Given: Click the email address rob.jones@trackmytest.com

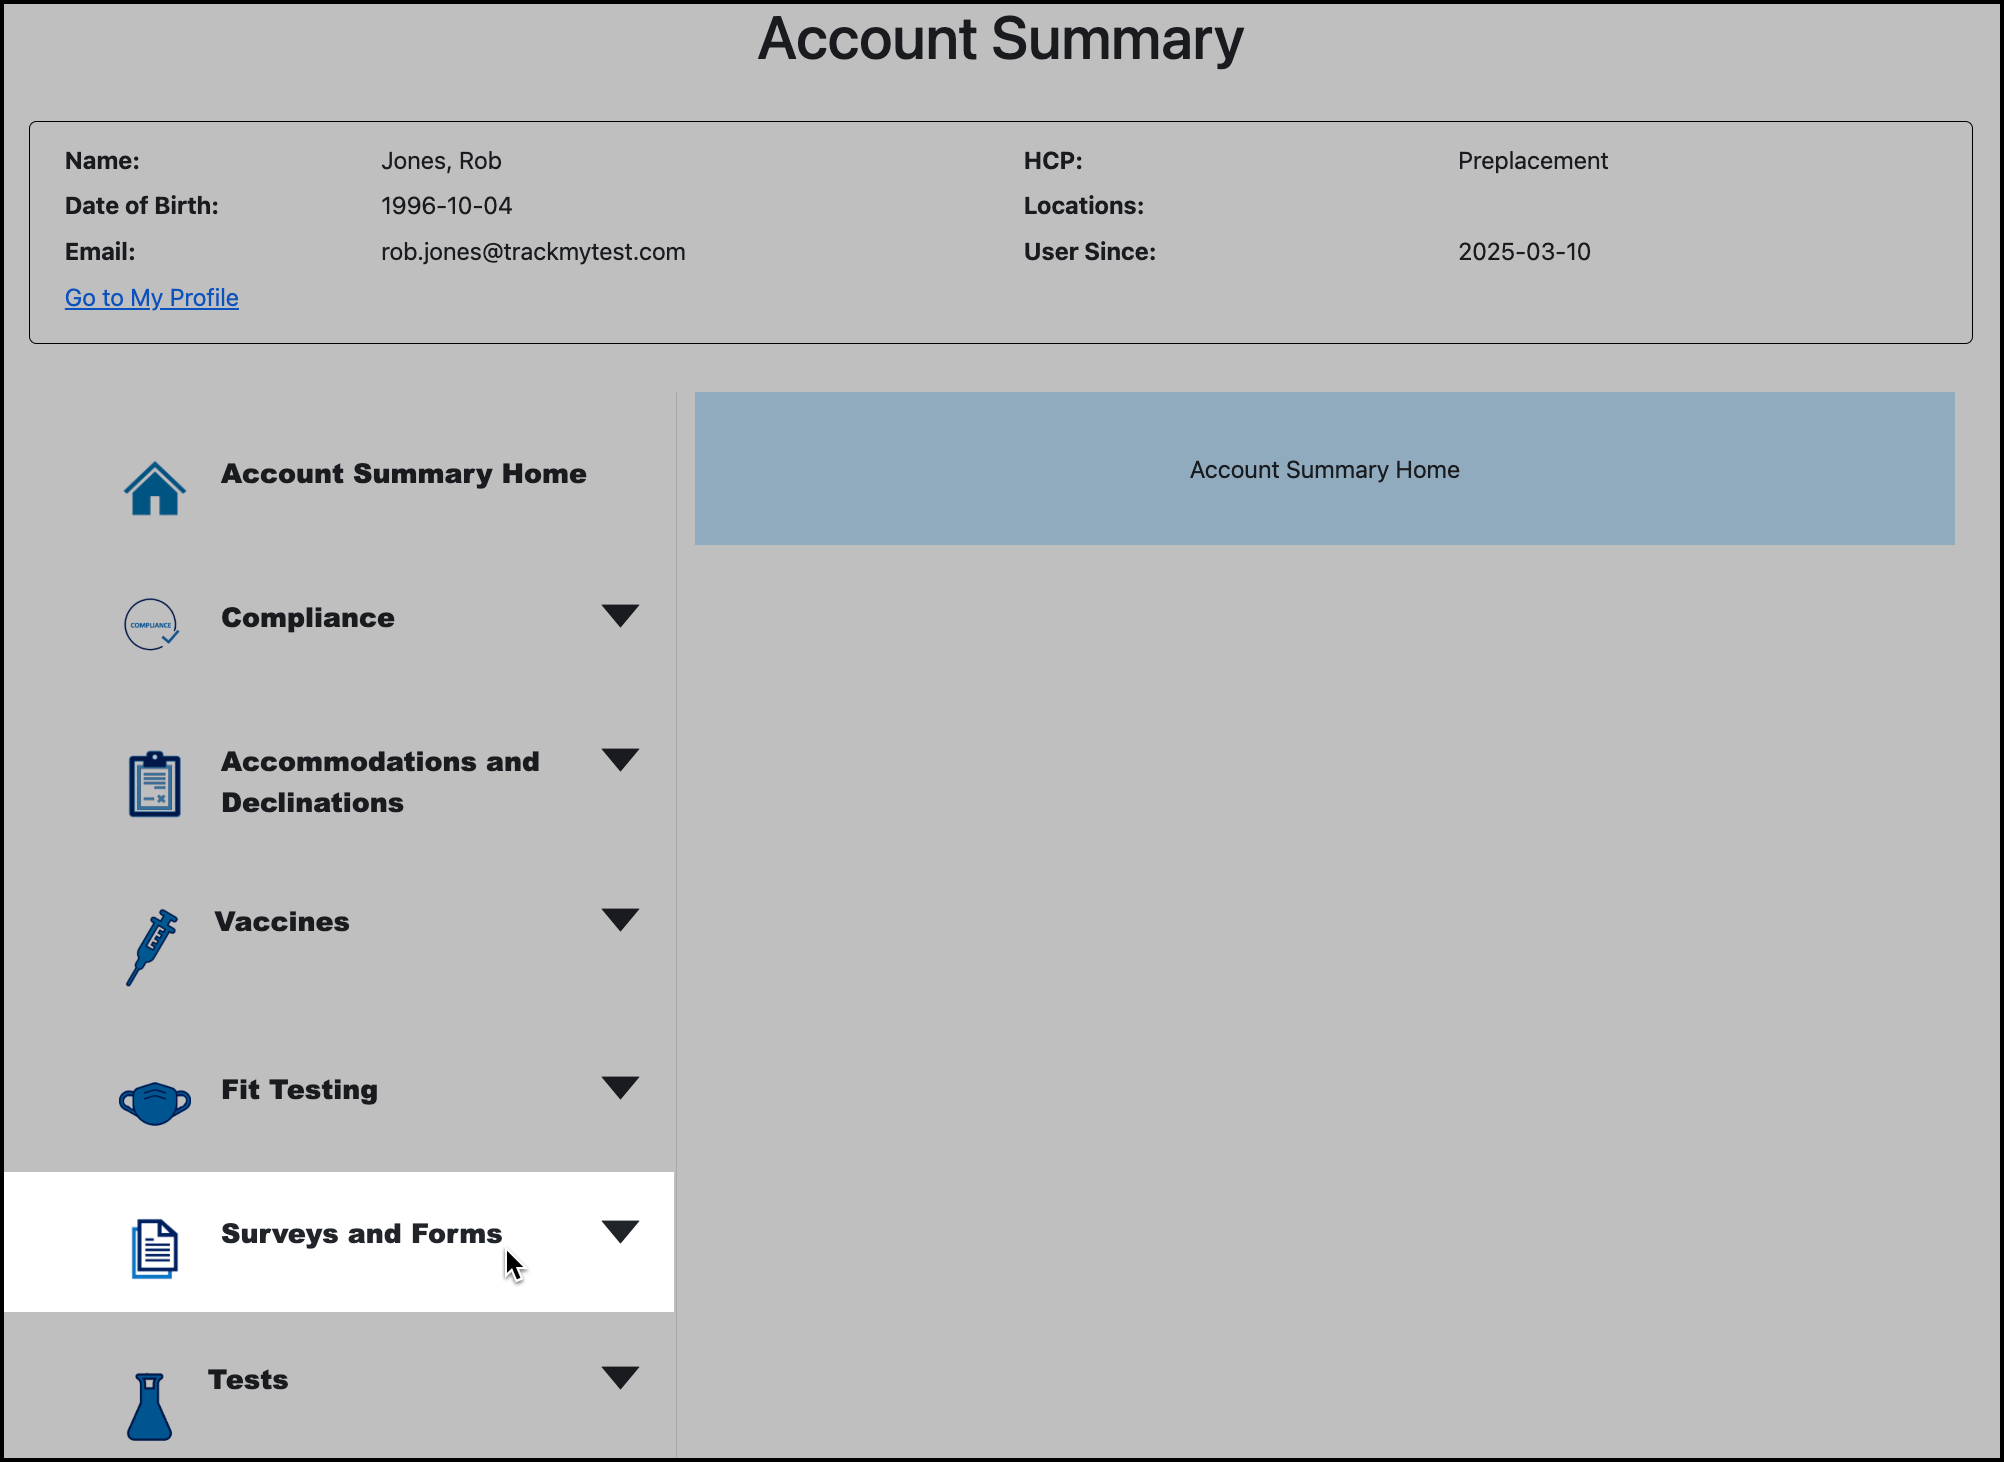Looking at the screenshot, I should [x=533, y=251].
